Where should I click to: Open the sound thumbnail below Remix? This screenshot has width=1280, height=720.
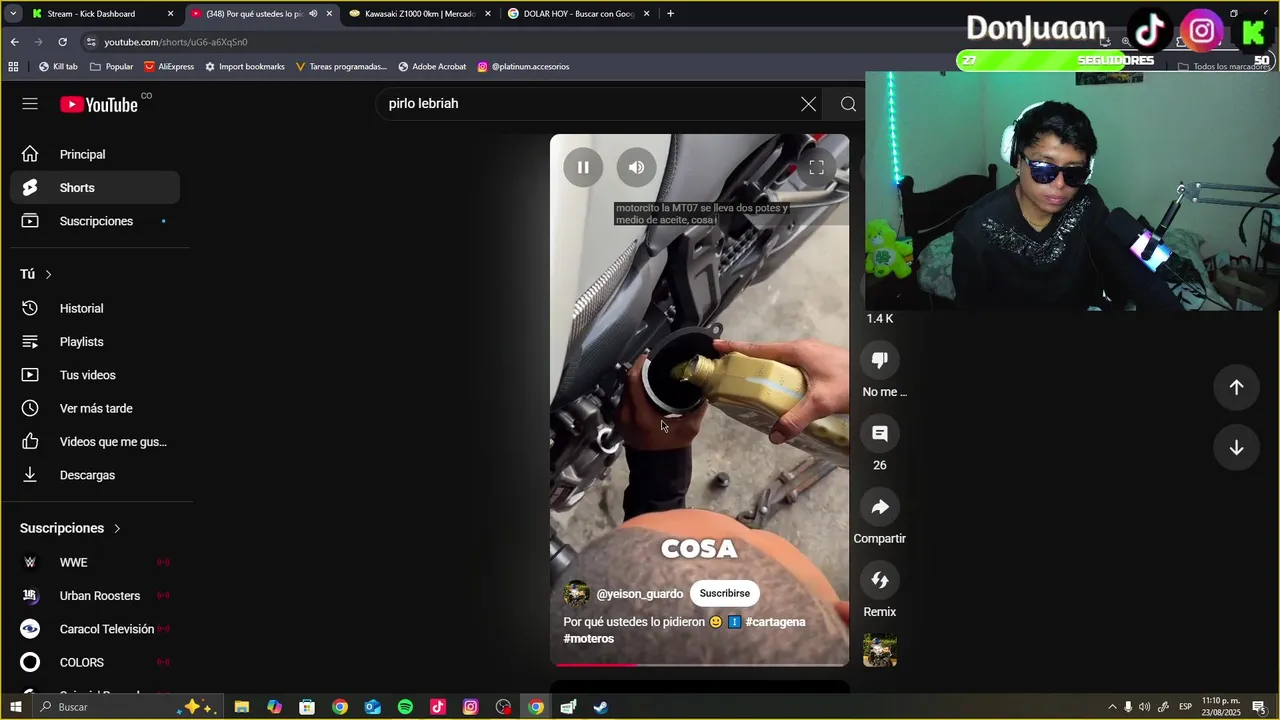[880, 650]
